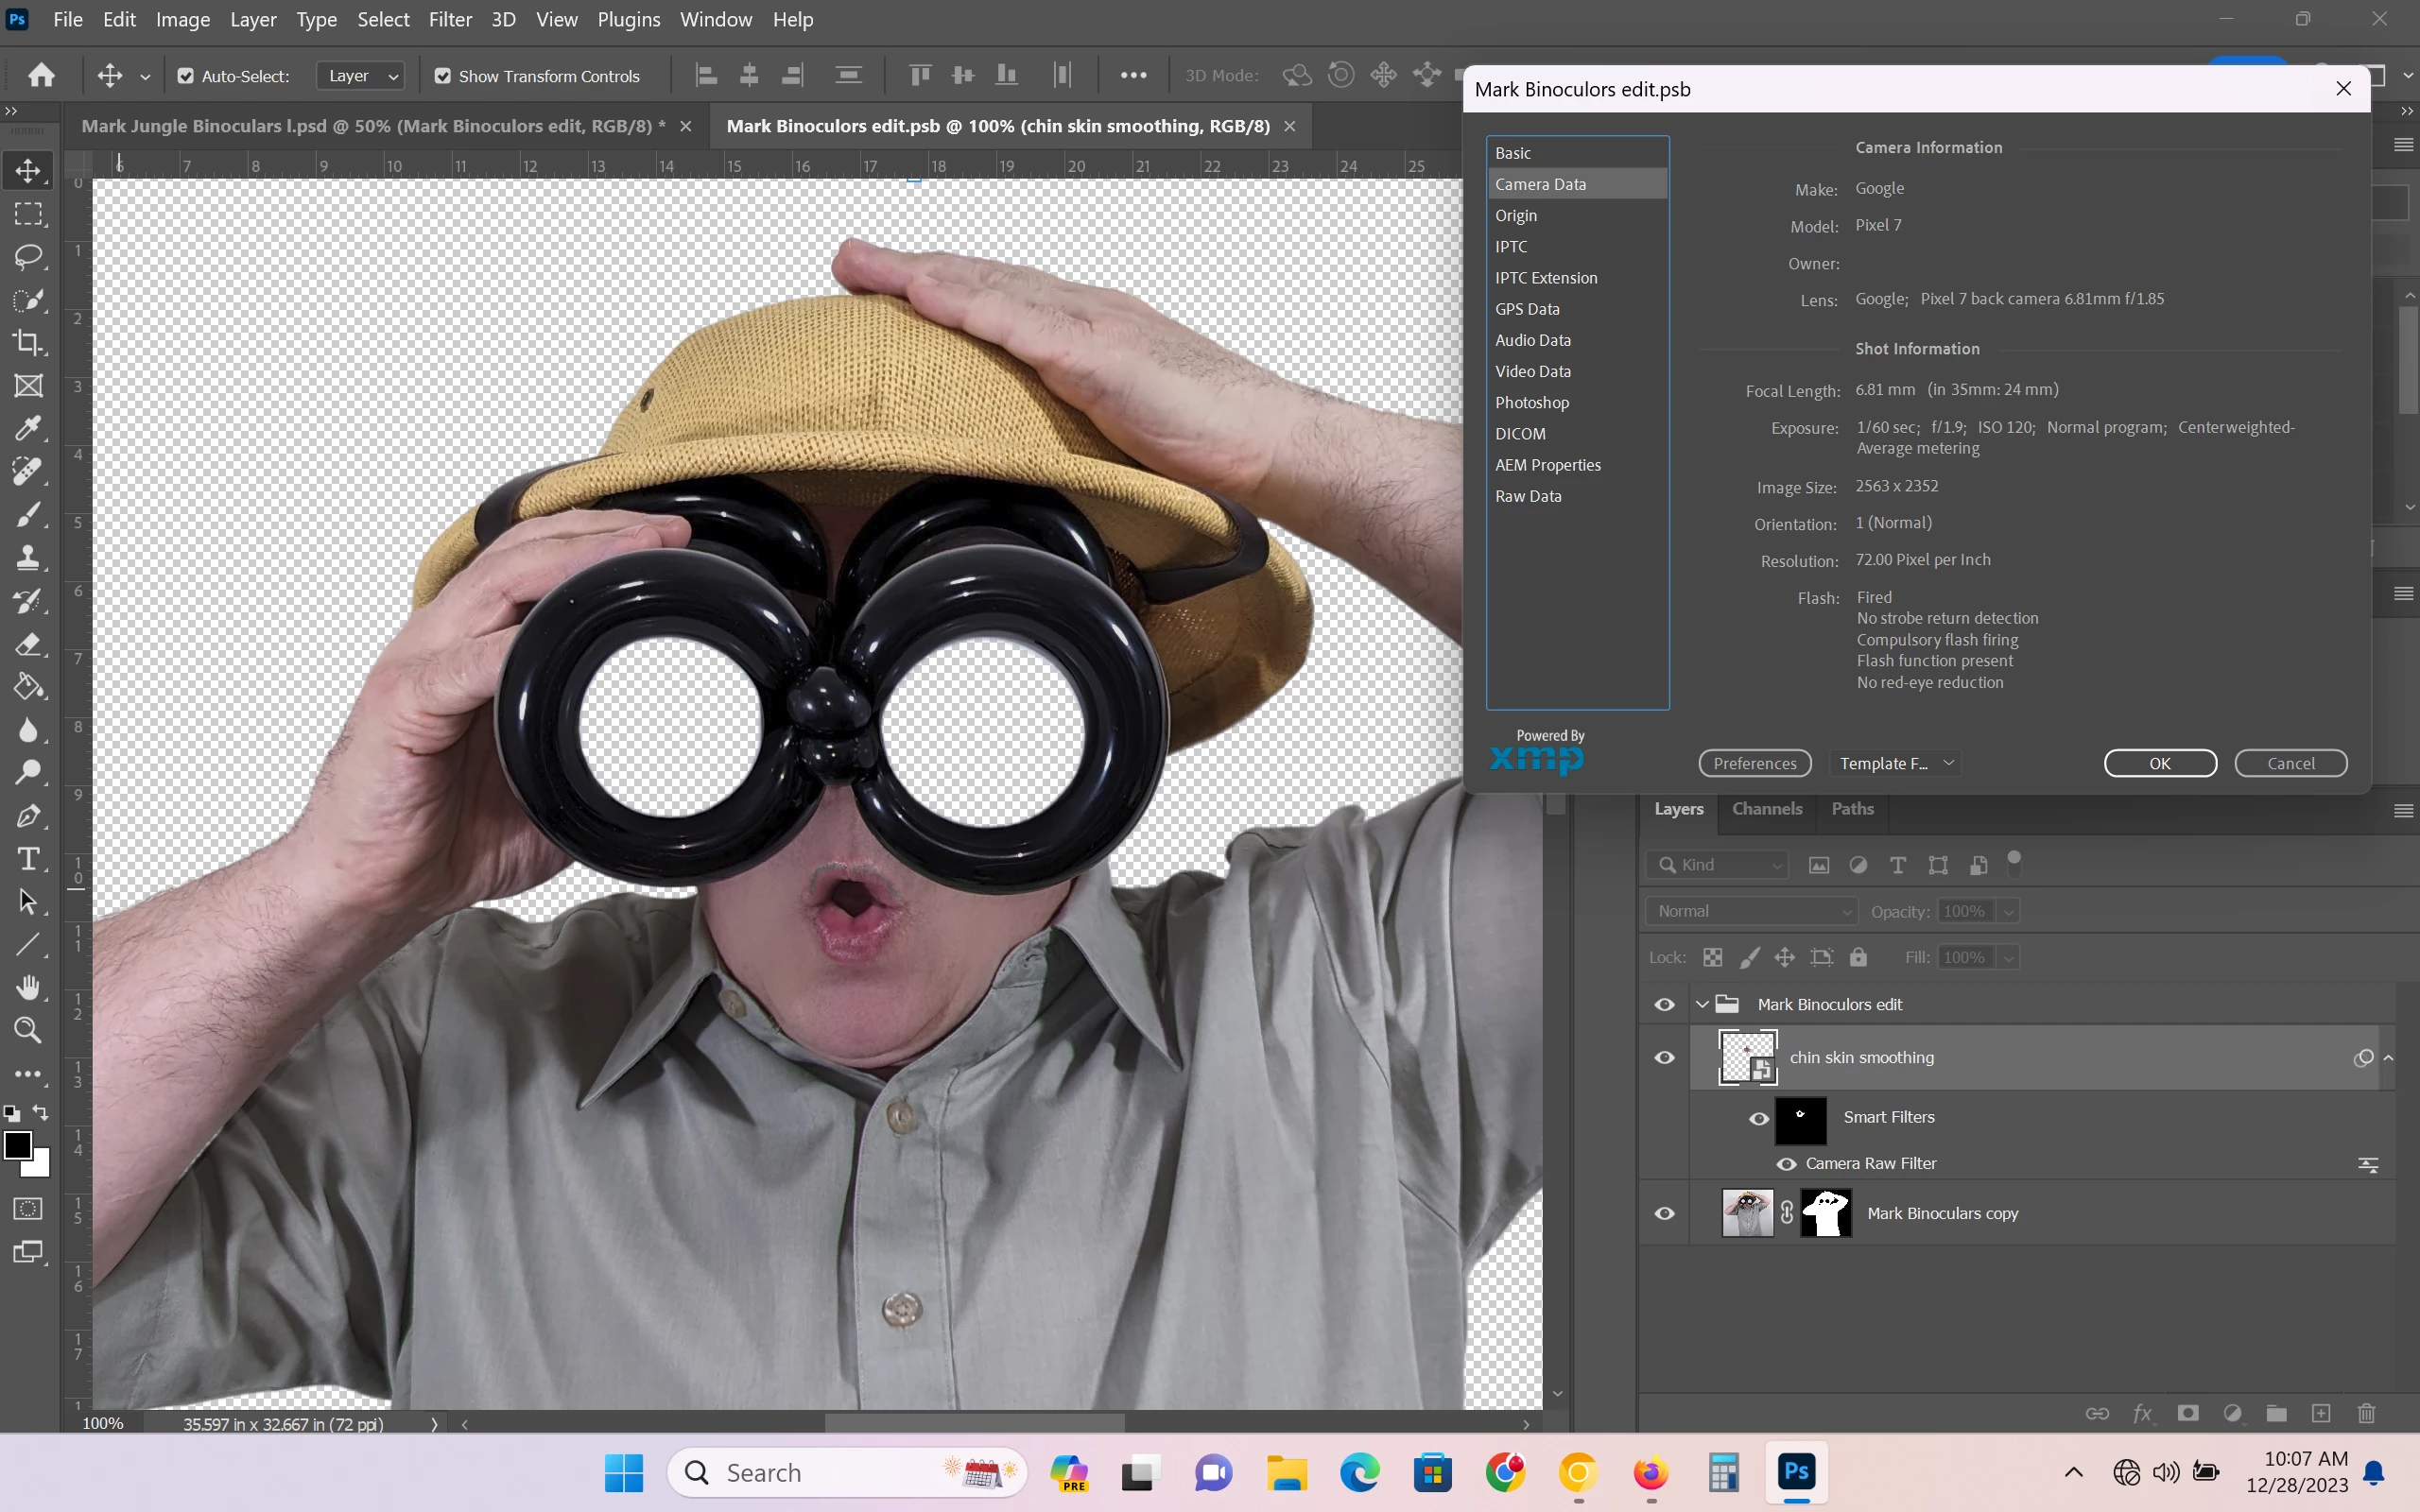
Task: Choose the Horizontal Type tool
Action: [x=28, y=859]
